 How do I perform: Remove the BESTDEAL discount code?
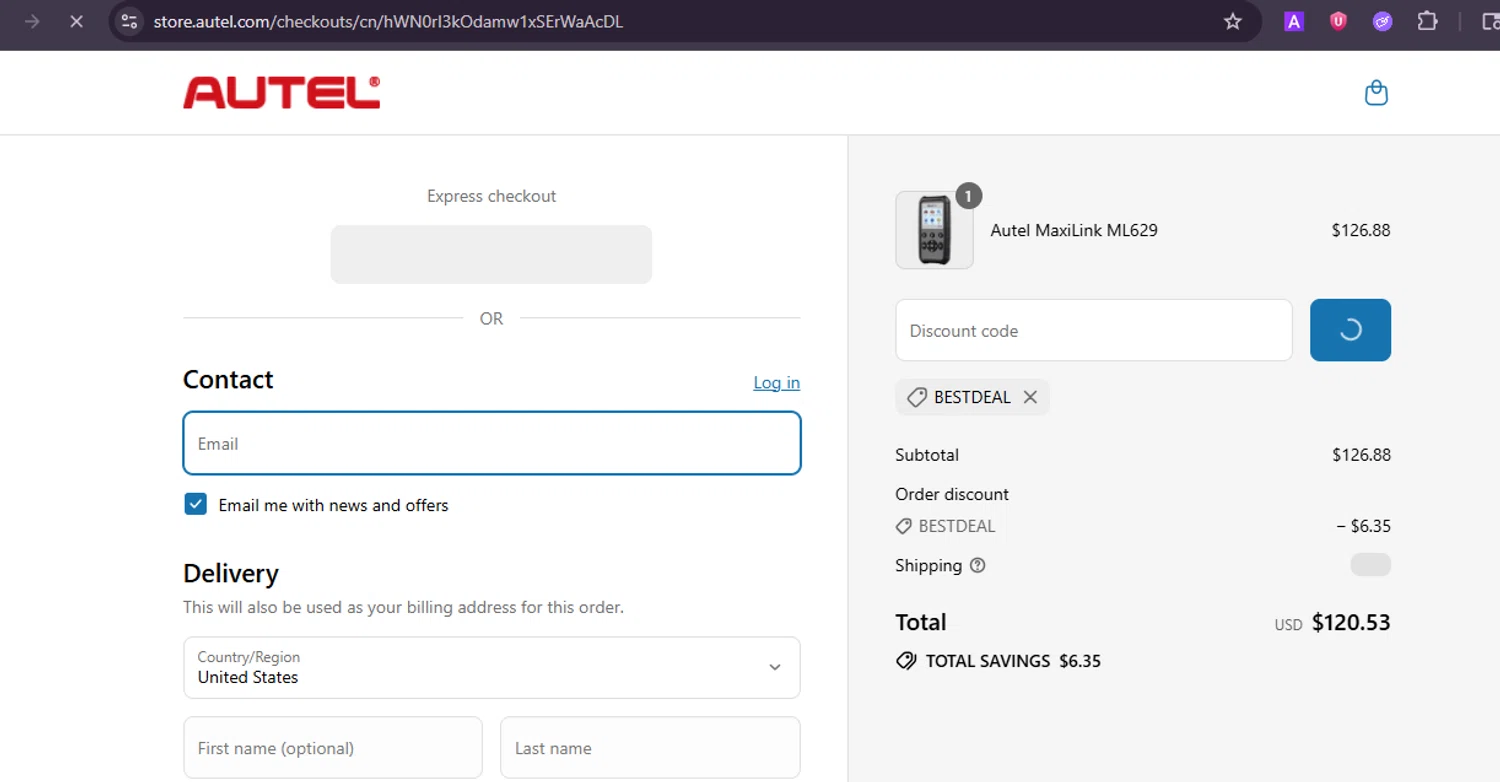point(1030,397)
